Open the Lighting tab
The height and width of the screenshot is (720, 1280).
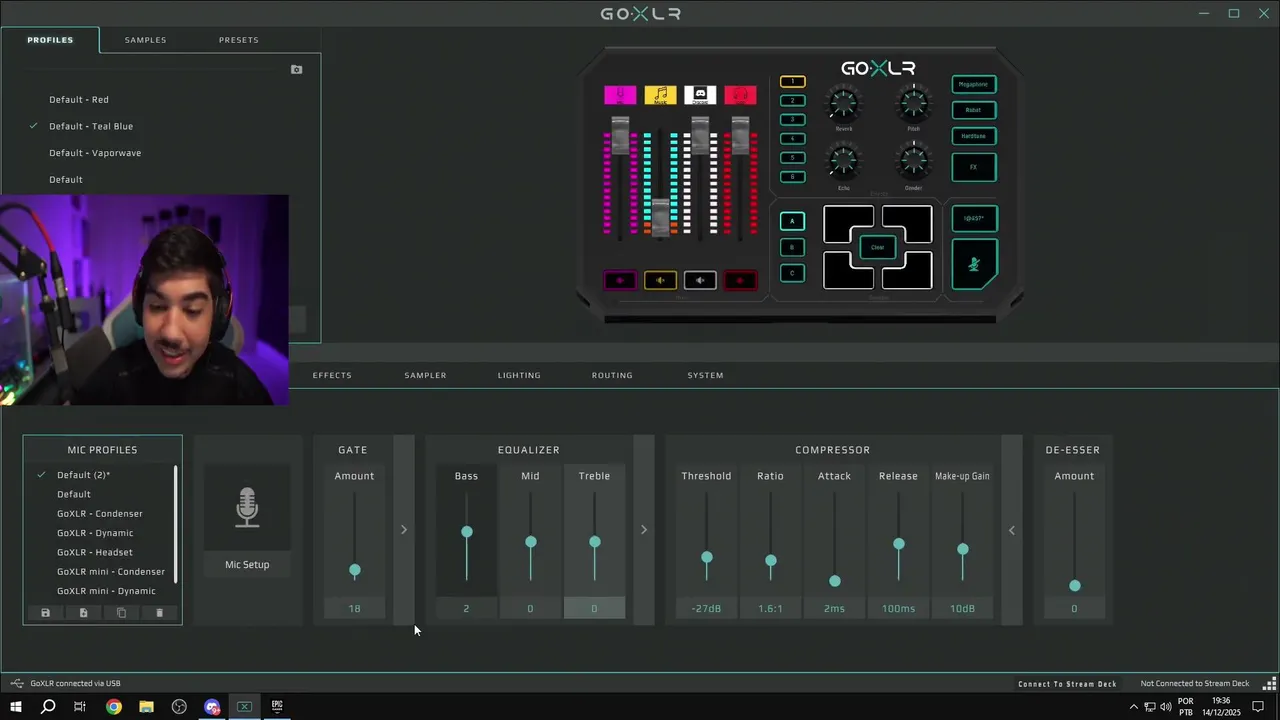tap(519, 375)
